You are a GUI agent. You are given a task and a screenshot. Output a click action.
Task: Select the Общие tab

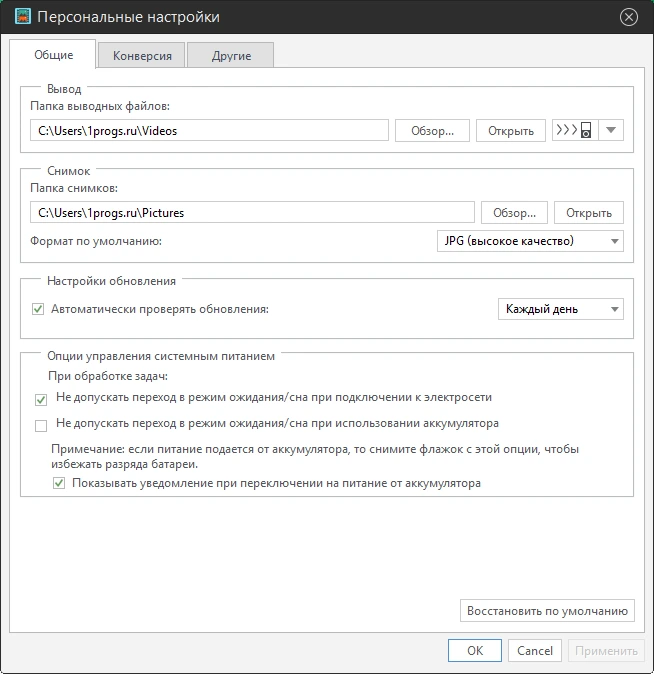point(53,55)
